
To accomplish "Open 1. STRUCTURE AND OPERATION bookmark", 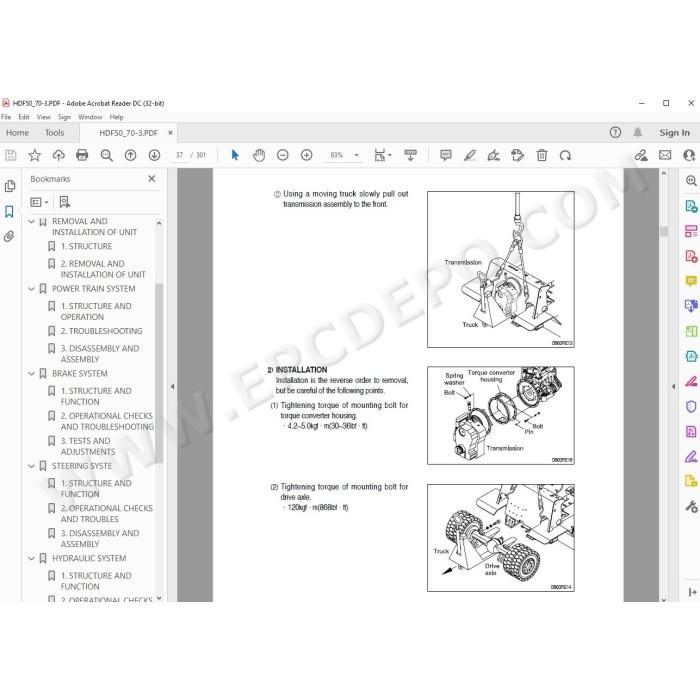I will 96,312.
